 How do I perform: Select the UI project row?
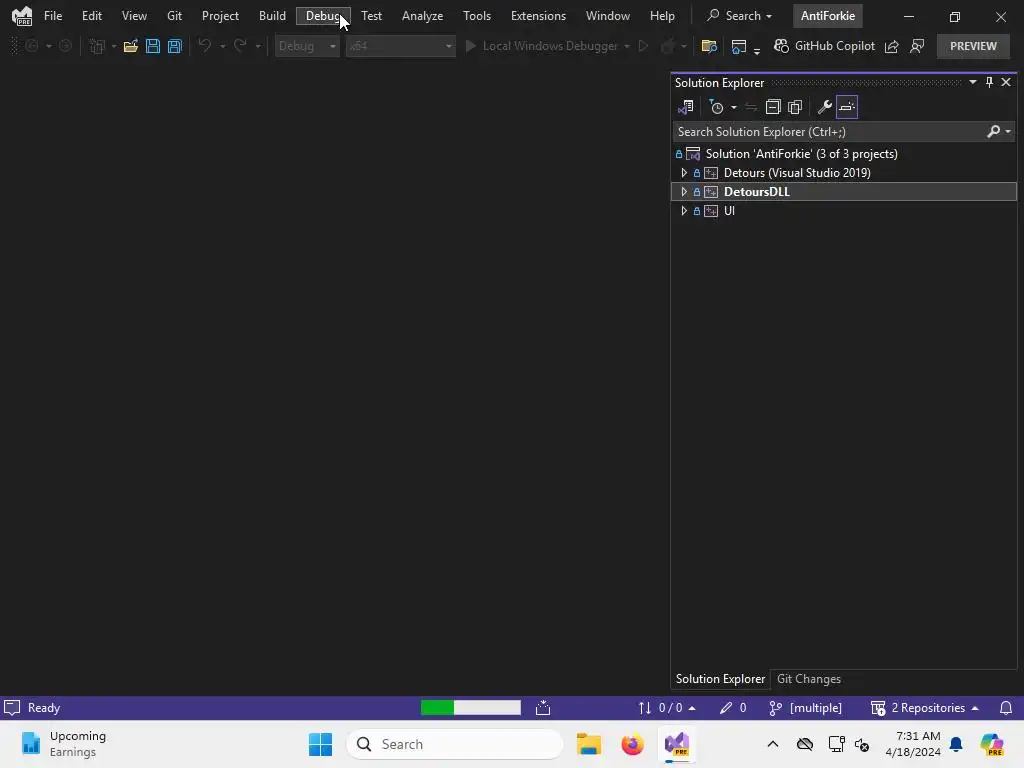[844, 211]
